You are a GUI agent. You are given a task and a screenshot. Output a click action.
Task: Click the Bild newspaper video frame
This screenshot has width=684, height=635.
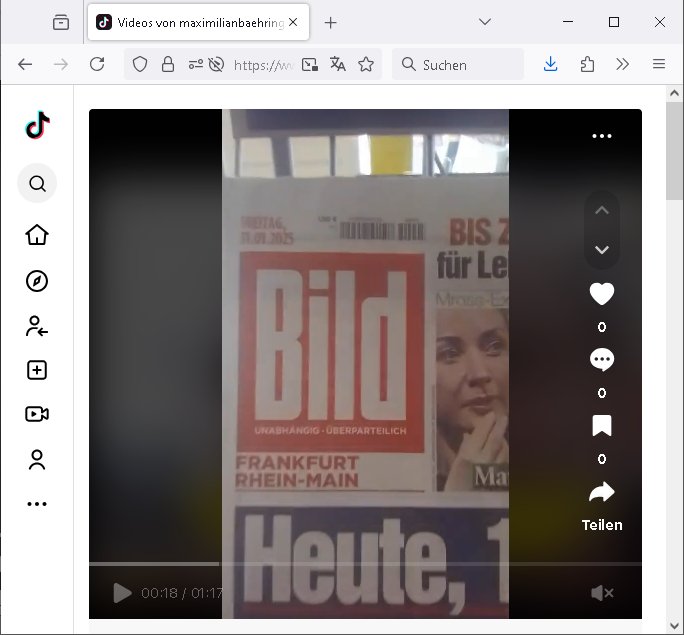[x=365, y=363]
